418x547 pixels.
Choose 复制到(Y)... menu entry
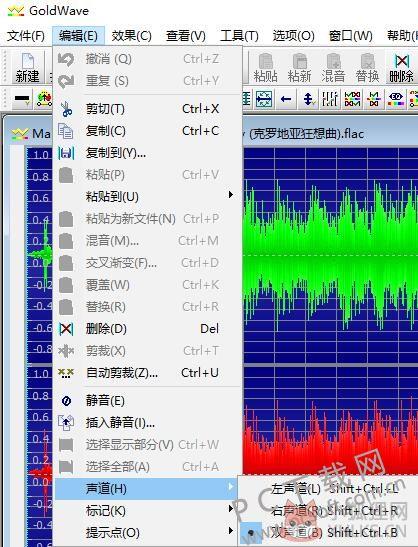[147, 153]
